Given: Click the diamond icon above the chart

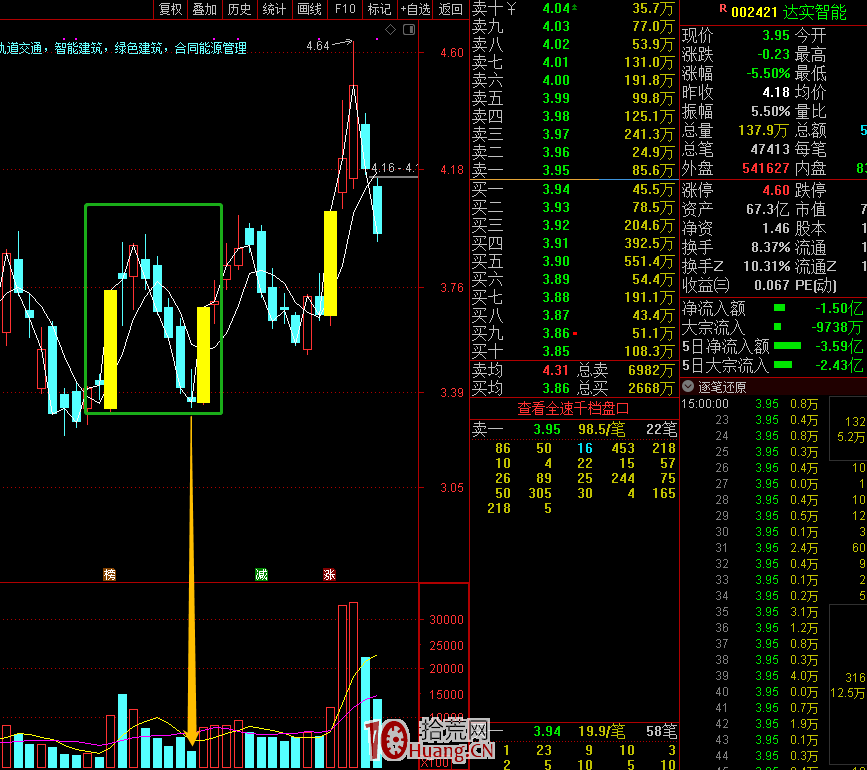Looking at the screenshot, I should [x=390, y=29].
